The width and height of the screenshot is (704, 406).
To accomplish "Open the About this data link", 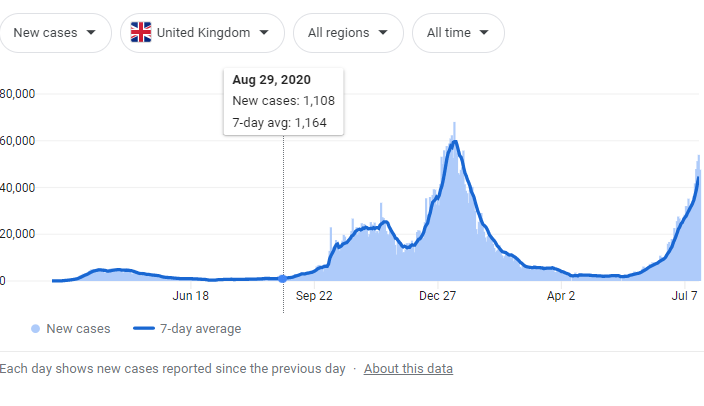I will tap(408, 369).
